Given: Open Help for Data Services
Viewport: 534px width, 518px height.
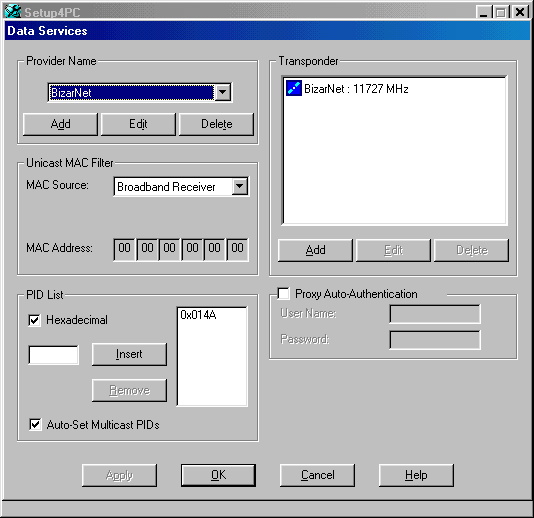Looking at the screenshot, I should (x=416, y=475).
